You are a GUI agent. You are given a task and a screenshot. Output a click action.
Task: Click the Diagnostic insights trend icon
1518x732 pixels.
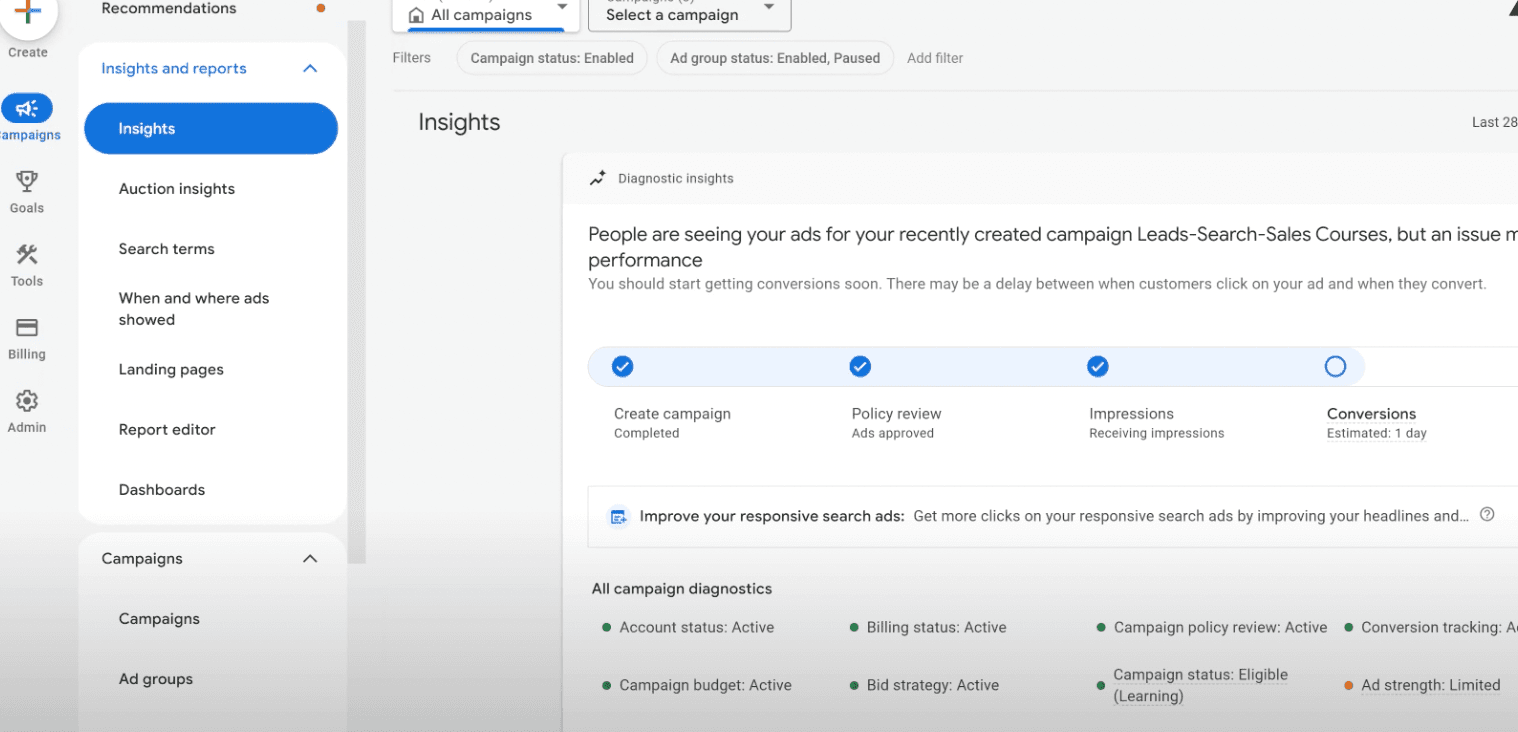pos(597,179)
